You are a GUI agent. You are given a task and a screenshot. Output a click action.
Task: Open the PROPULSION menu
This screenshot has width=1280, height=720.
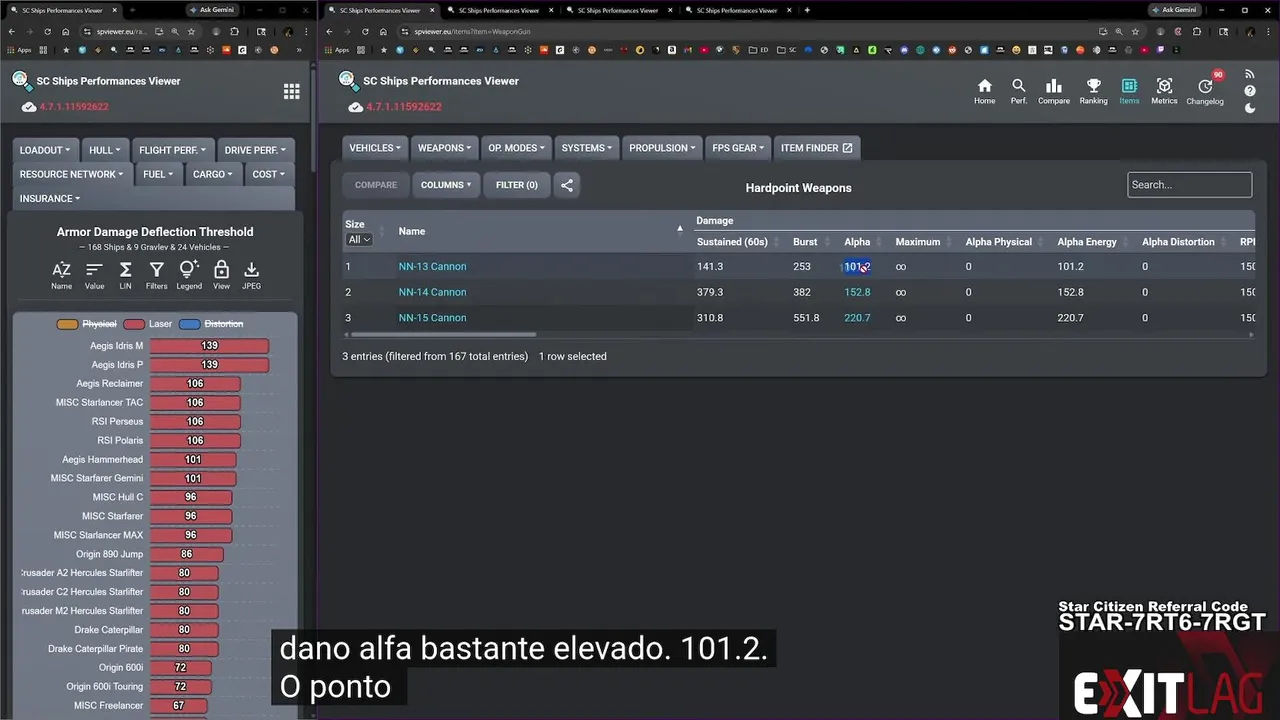pos(662,148)
